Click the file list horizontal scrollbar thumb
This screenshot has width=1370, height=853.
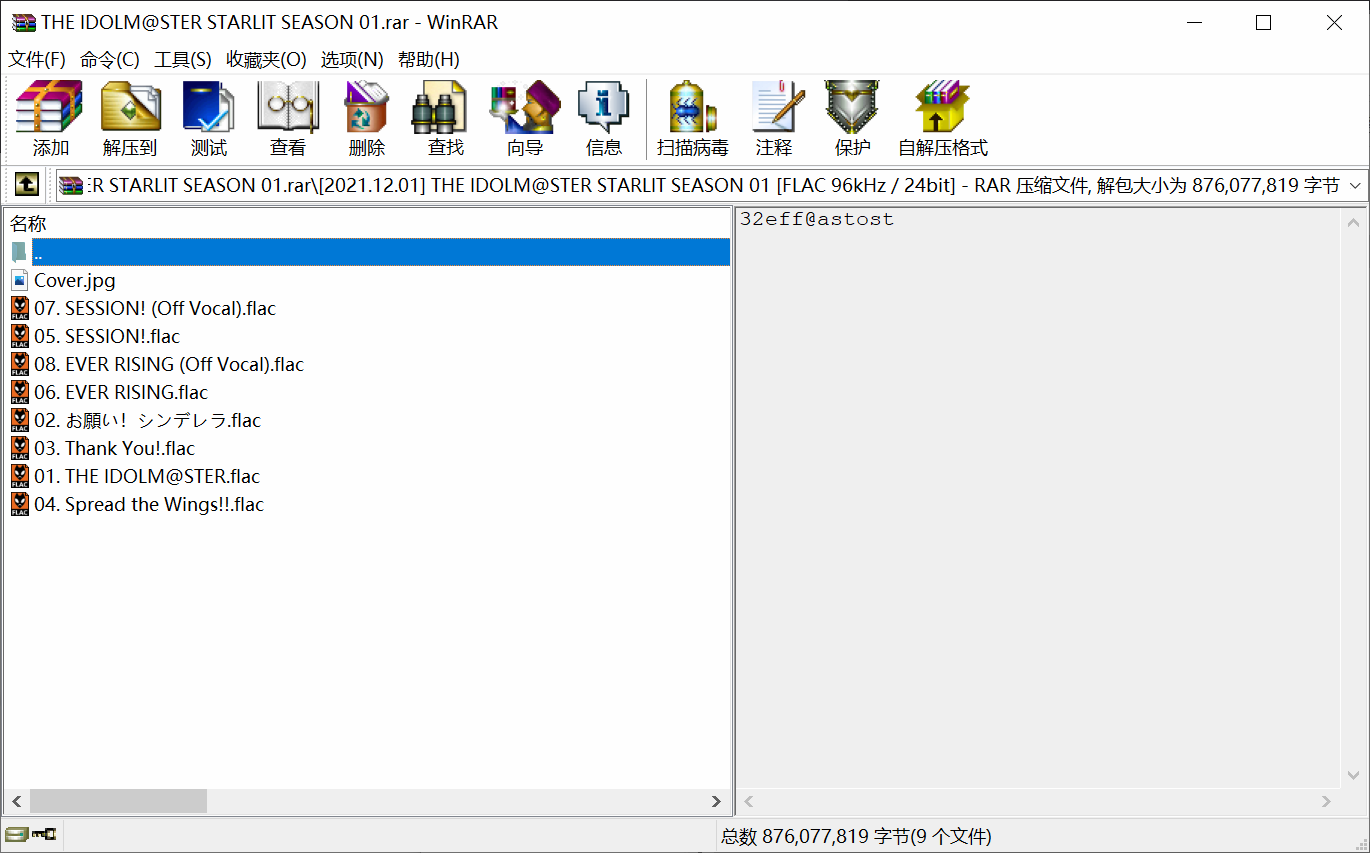[118, 801]
